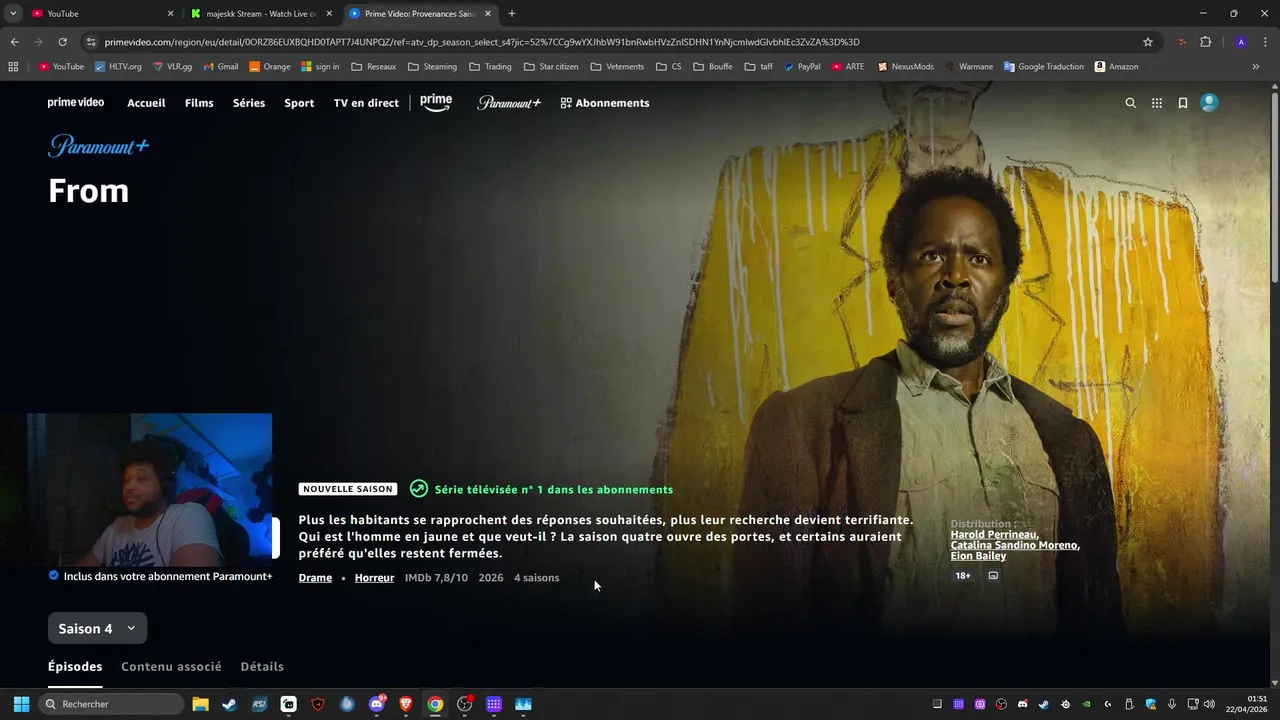Open Harold Perrineau cast link

(x=994, y=535)
